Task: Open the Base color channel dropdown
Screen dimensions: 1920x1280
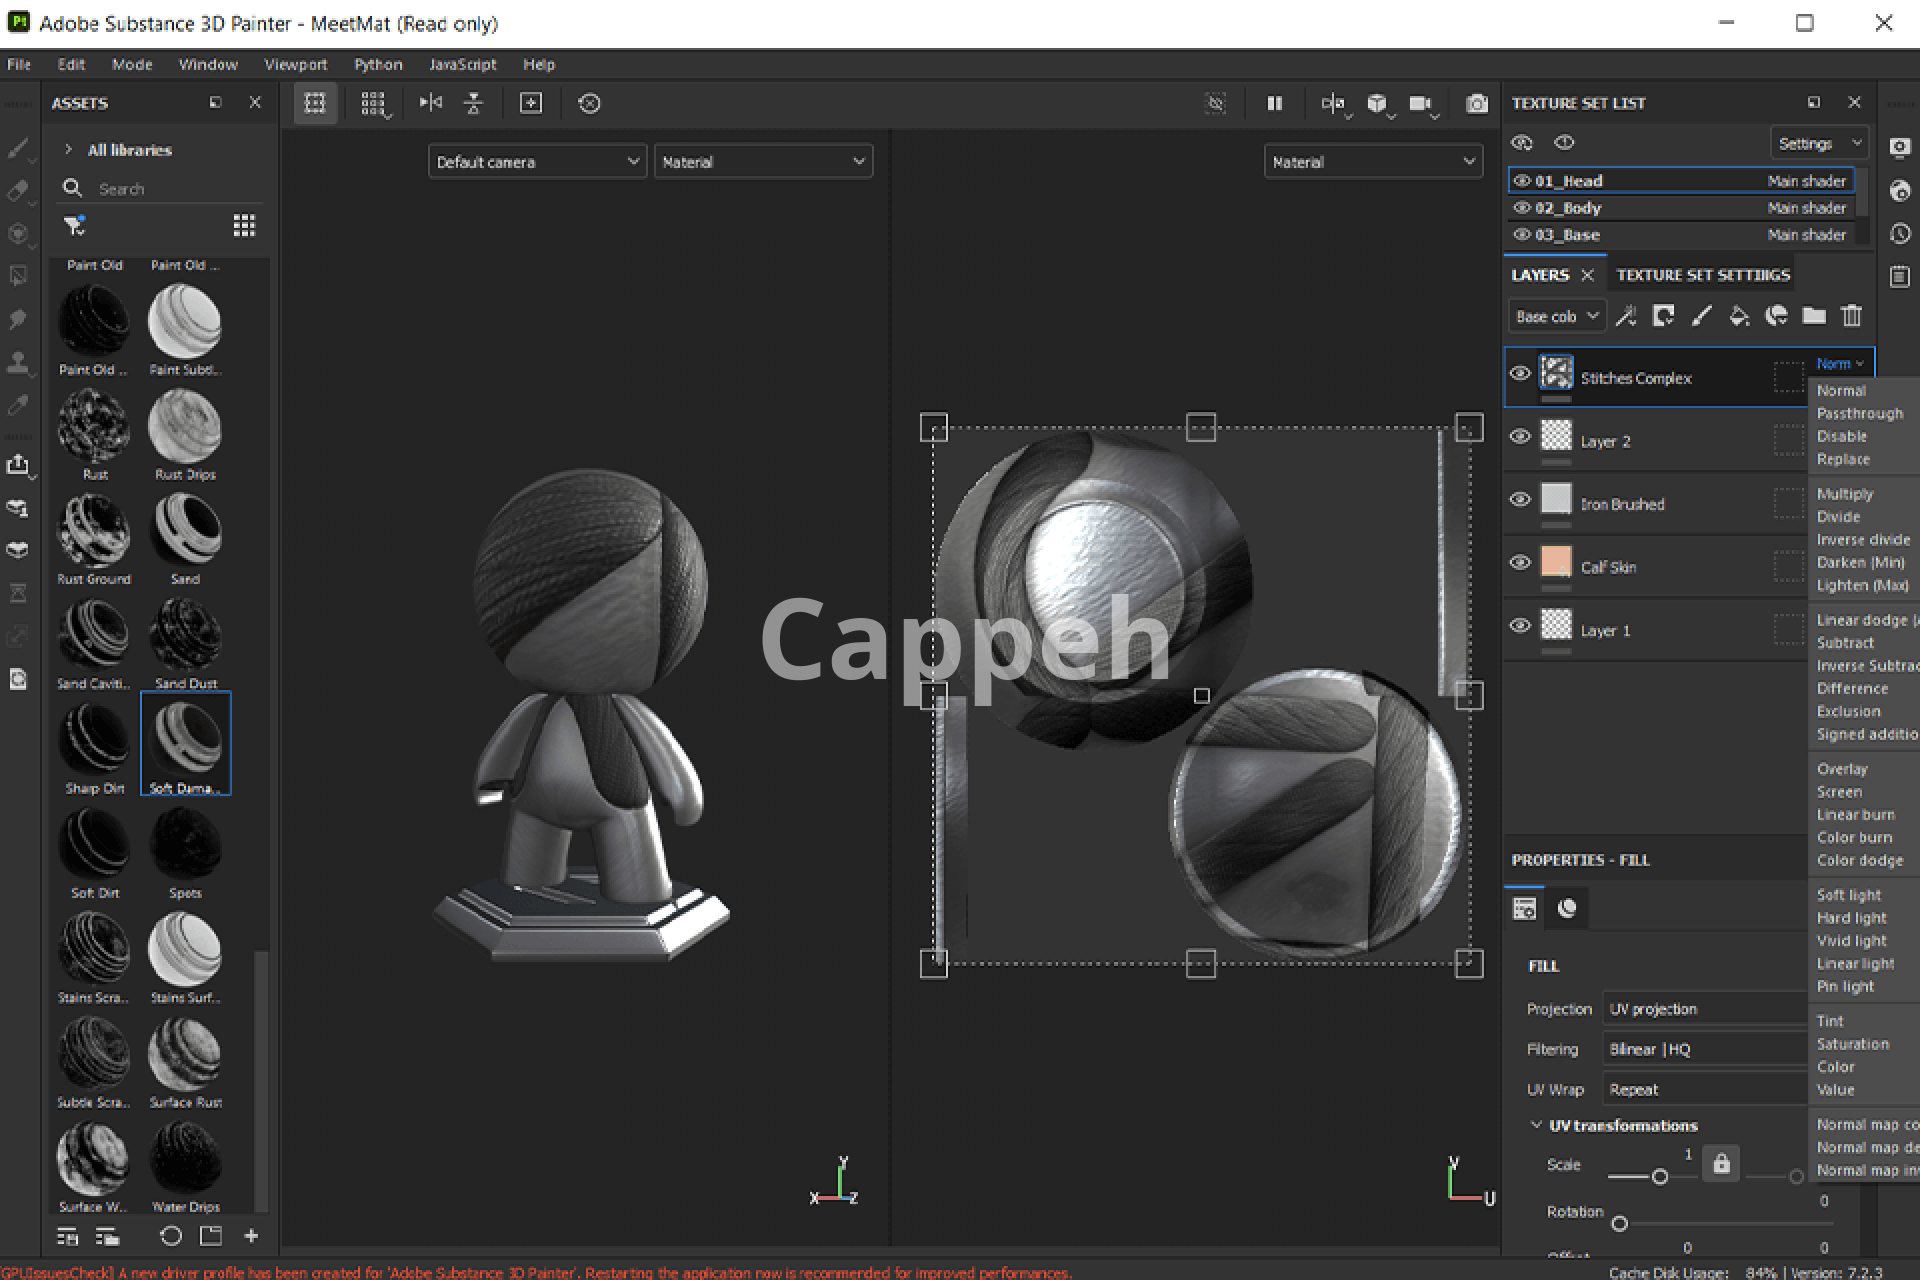Action: click(1556, 316)
